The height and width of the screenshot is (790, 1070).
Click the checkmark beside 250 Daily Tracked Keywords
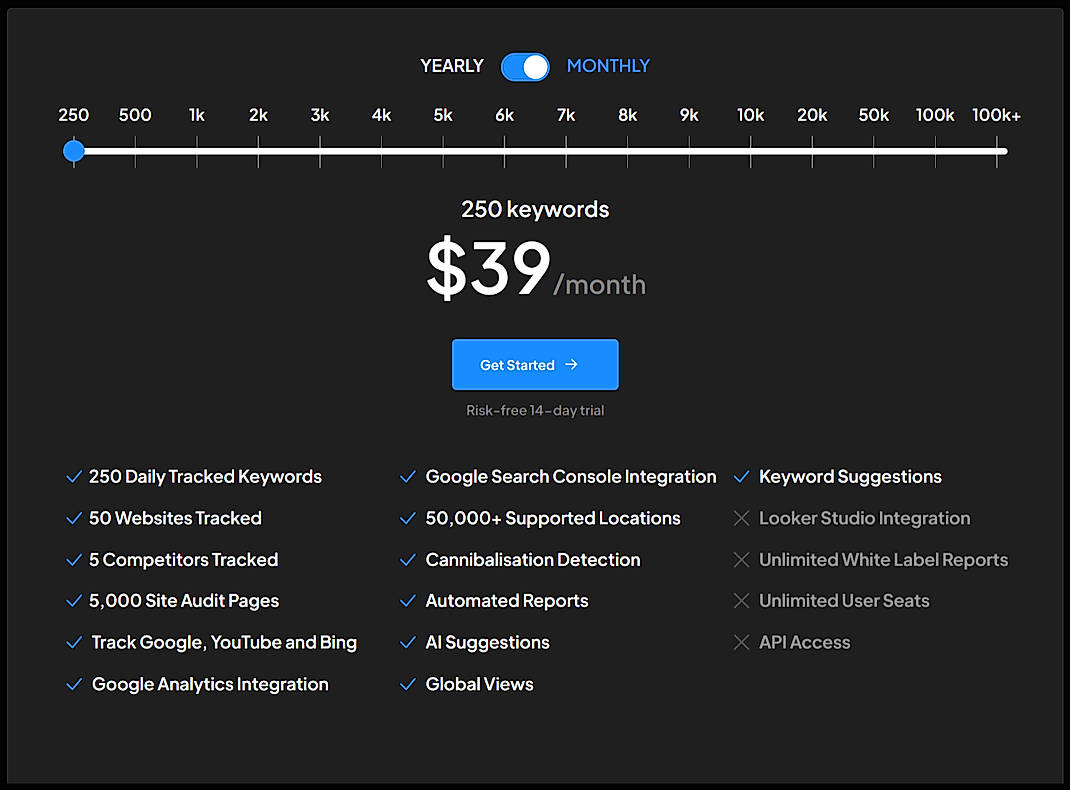73,477
